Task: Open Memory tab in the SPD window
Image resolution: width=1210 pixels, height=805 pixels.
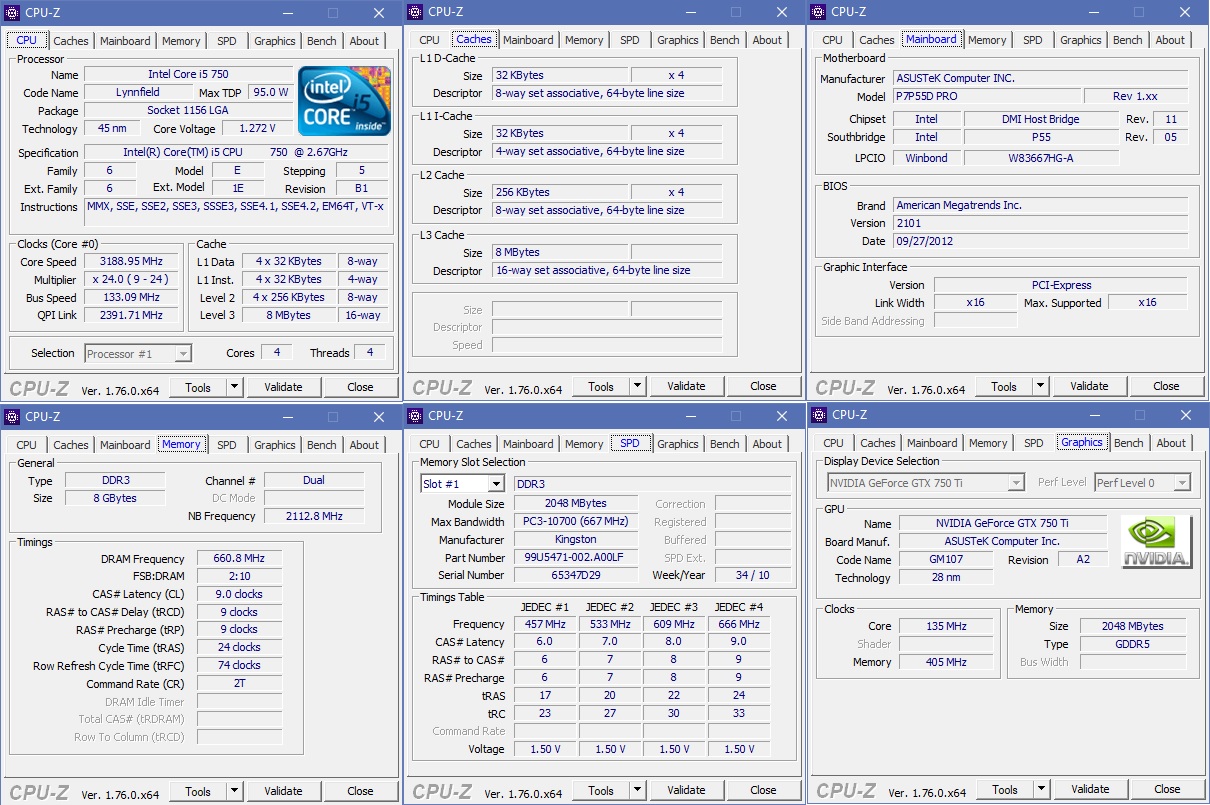Action: tap(584, 444)
